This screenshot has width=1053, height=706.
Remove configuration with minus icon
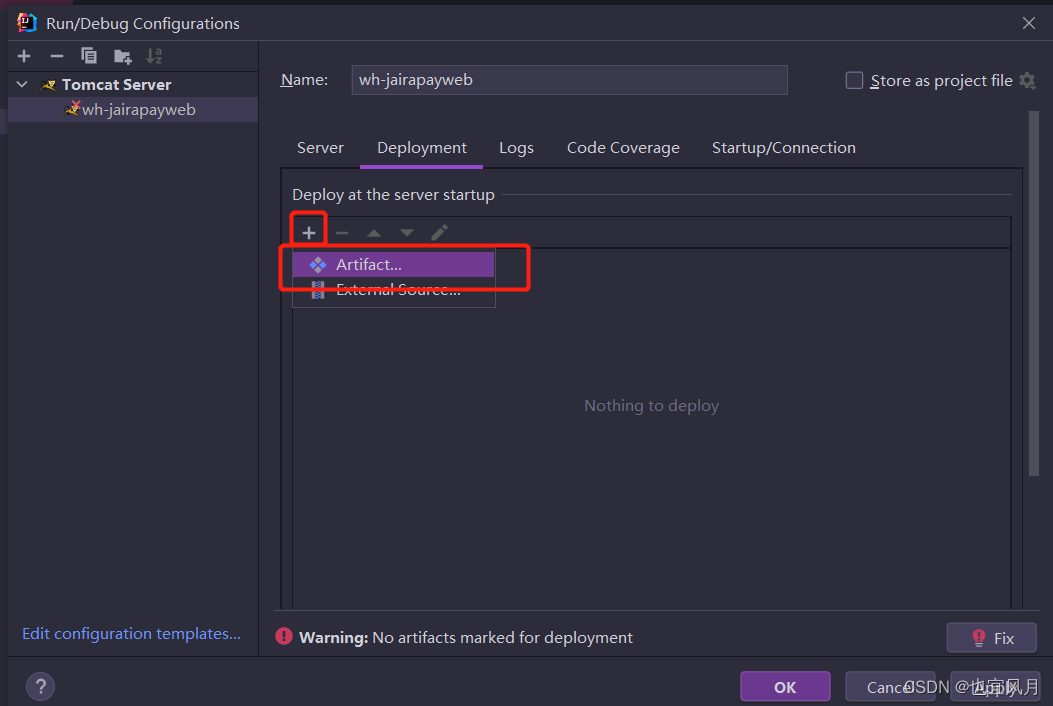[x=57, y=56]
